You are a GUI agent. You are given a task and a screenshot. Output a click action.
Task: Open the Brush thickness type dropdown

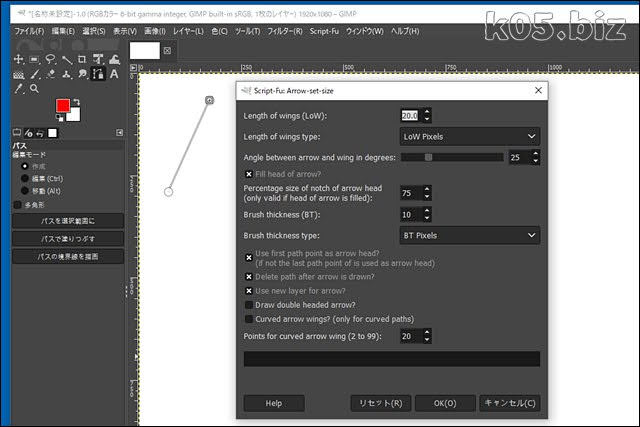coord(470,235)
